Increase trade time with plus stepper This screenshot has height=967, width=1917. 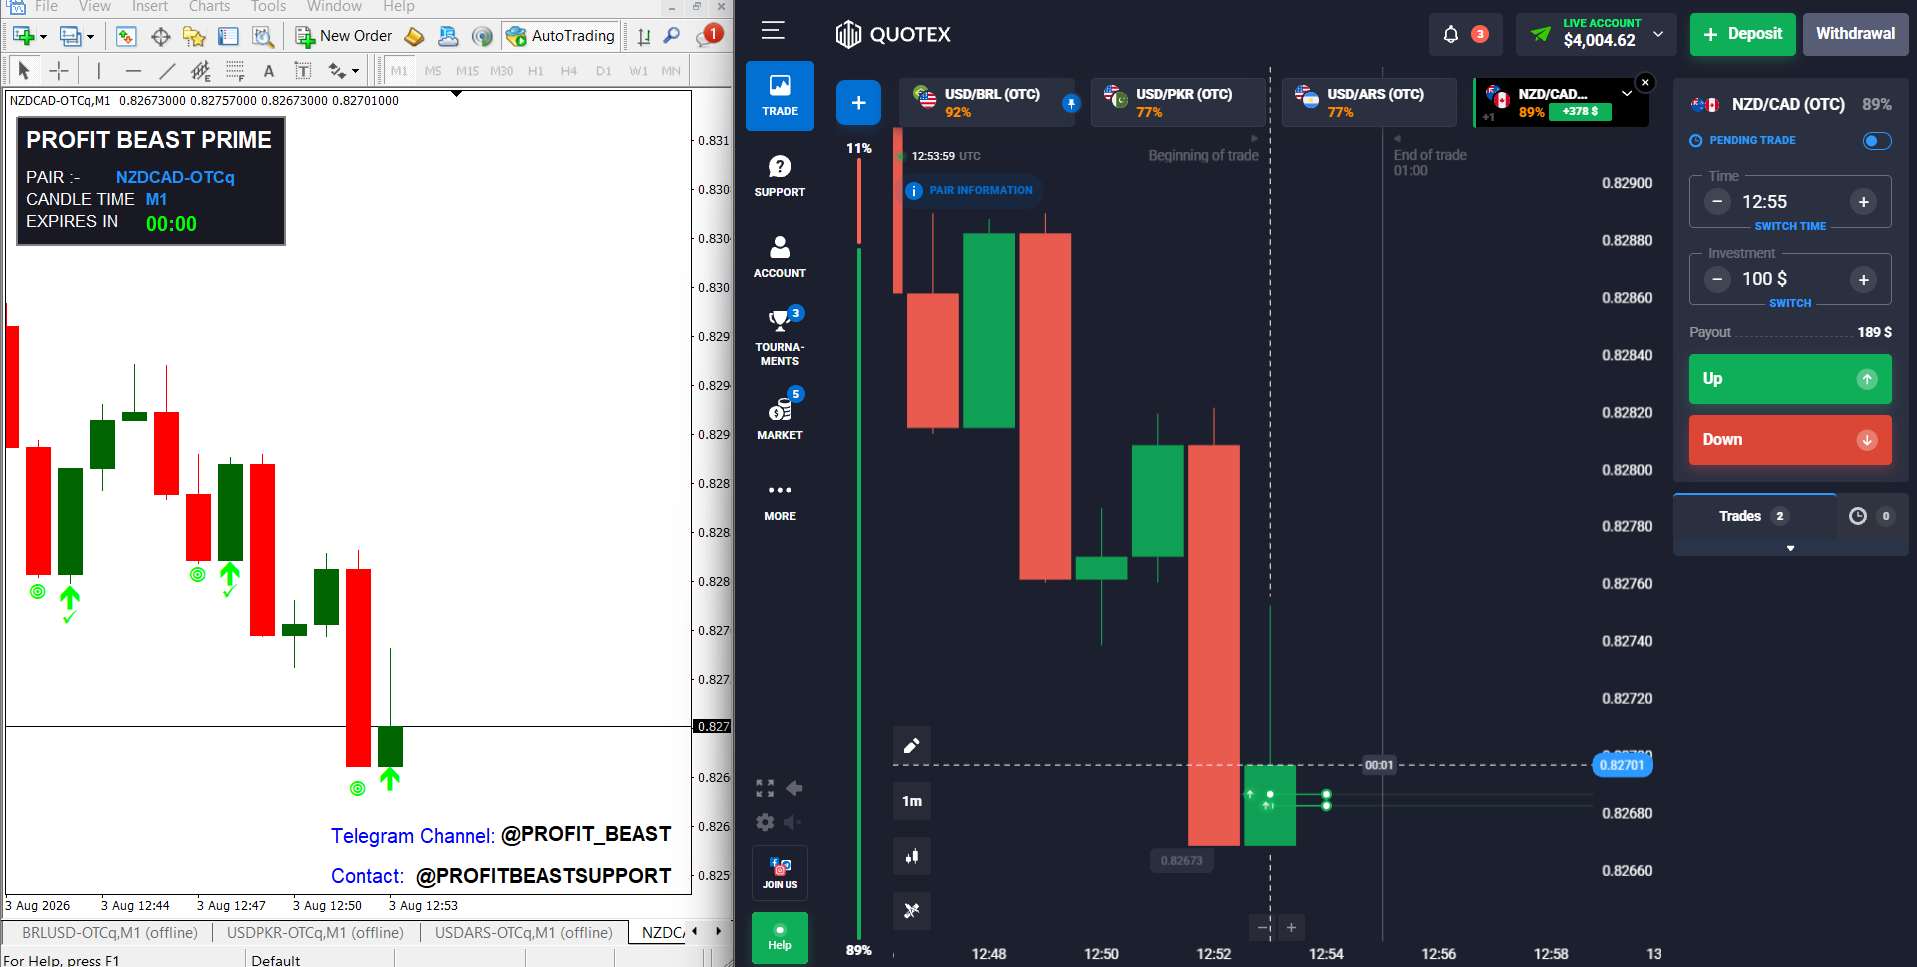1864,202
